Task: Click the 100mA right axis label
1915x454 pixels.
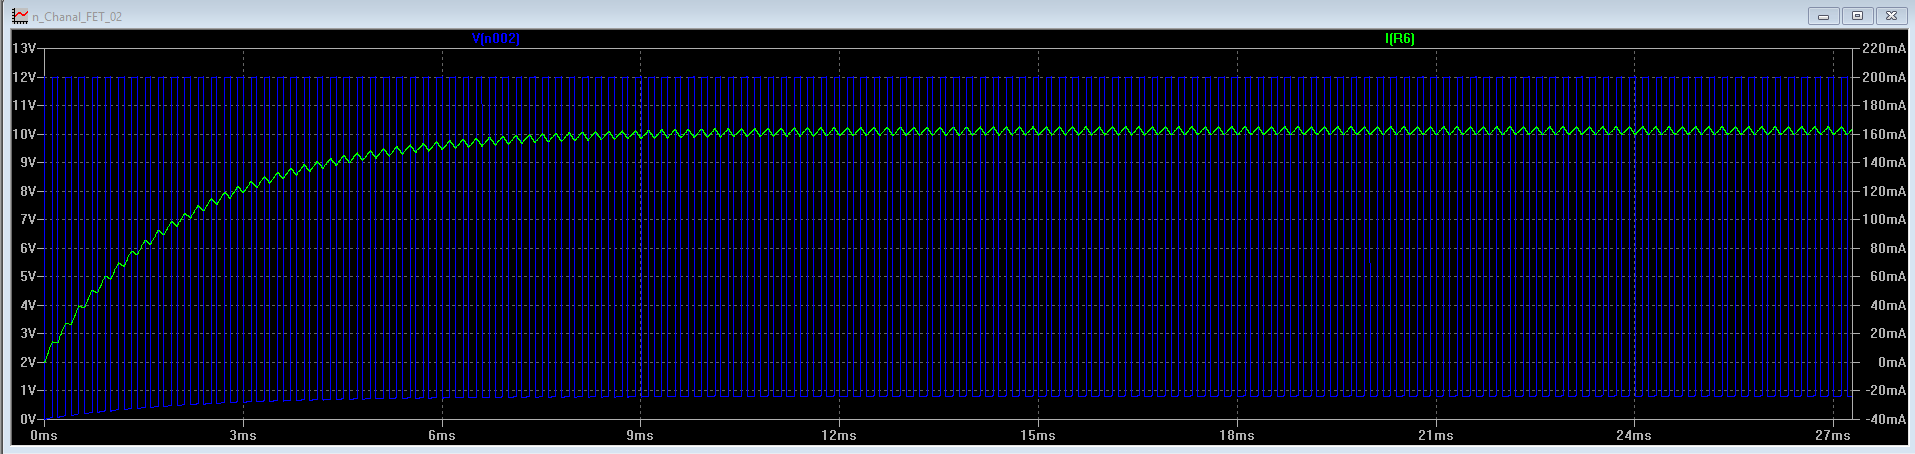Action: coord(1884,219)
